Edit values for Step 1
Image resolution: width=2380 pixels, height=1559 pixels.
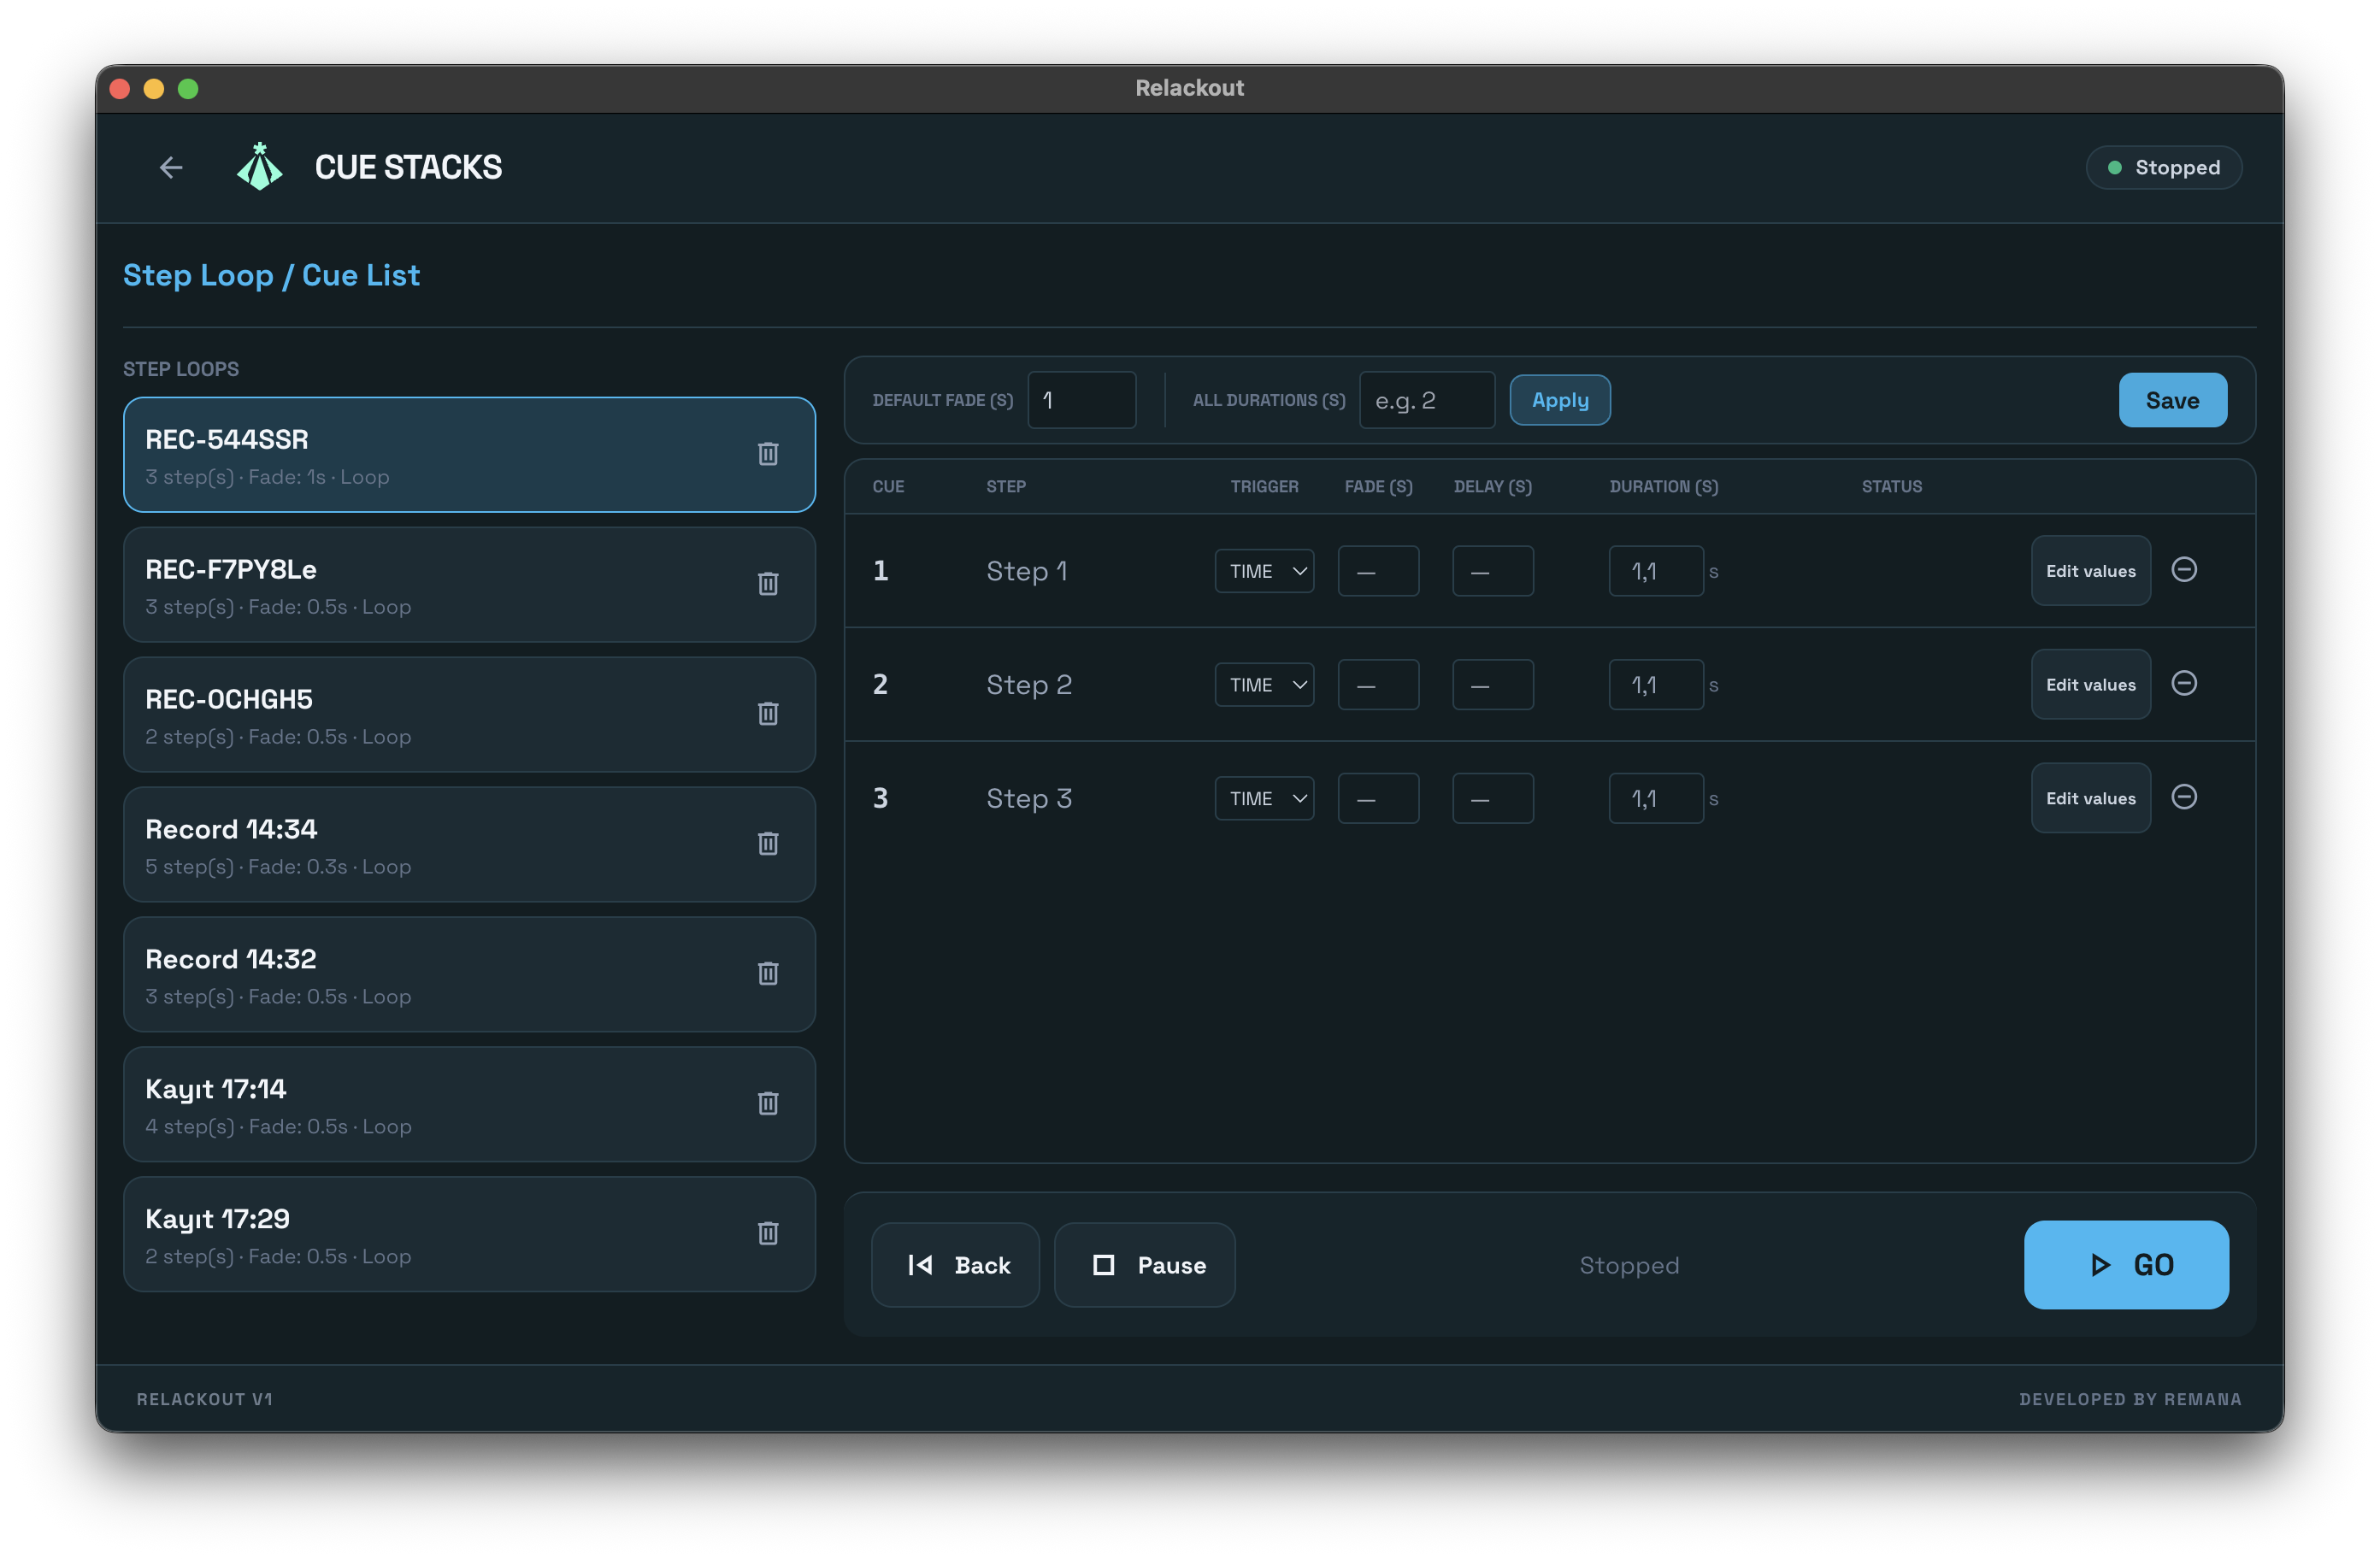click(x=2090, y=571)
